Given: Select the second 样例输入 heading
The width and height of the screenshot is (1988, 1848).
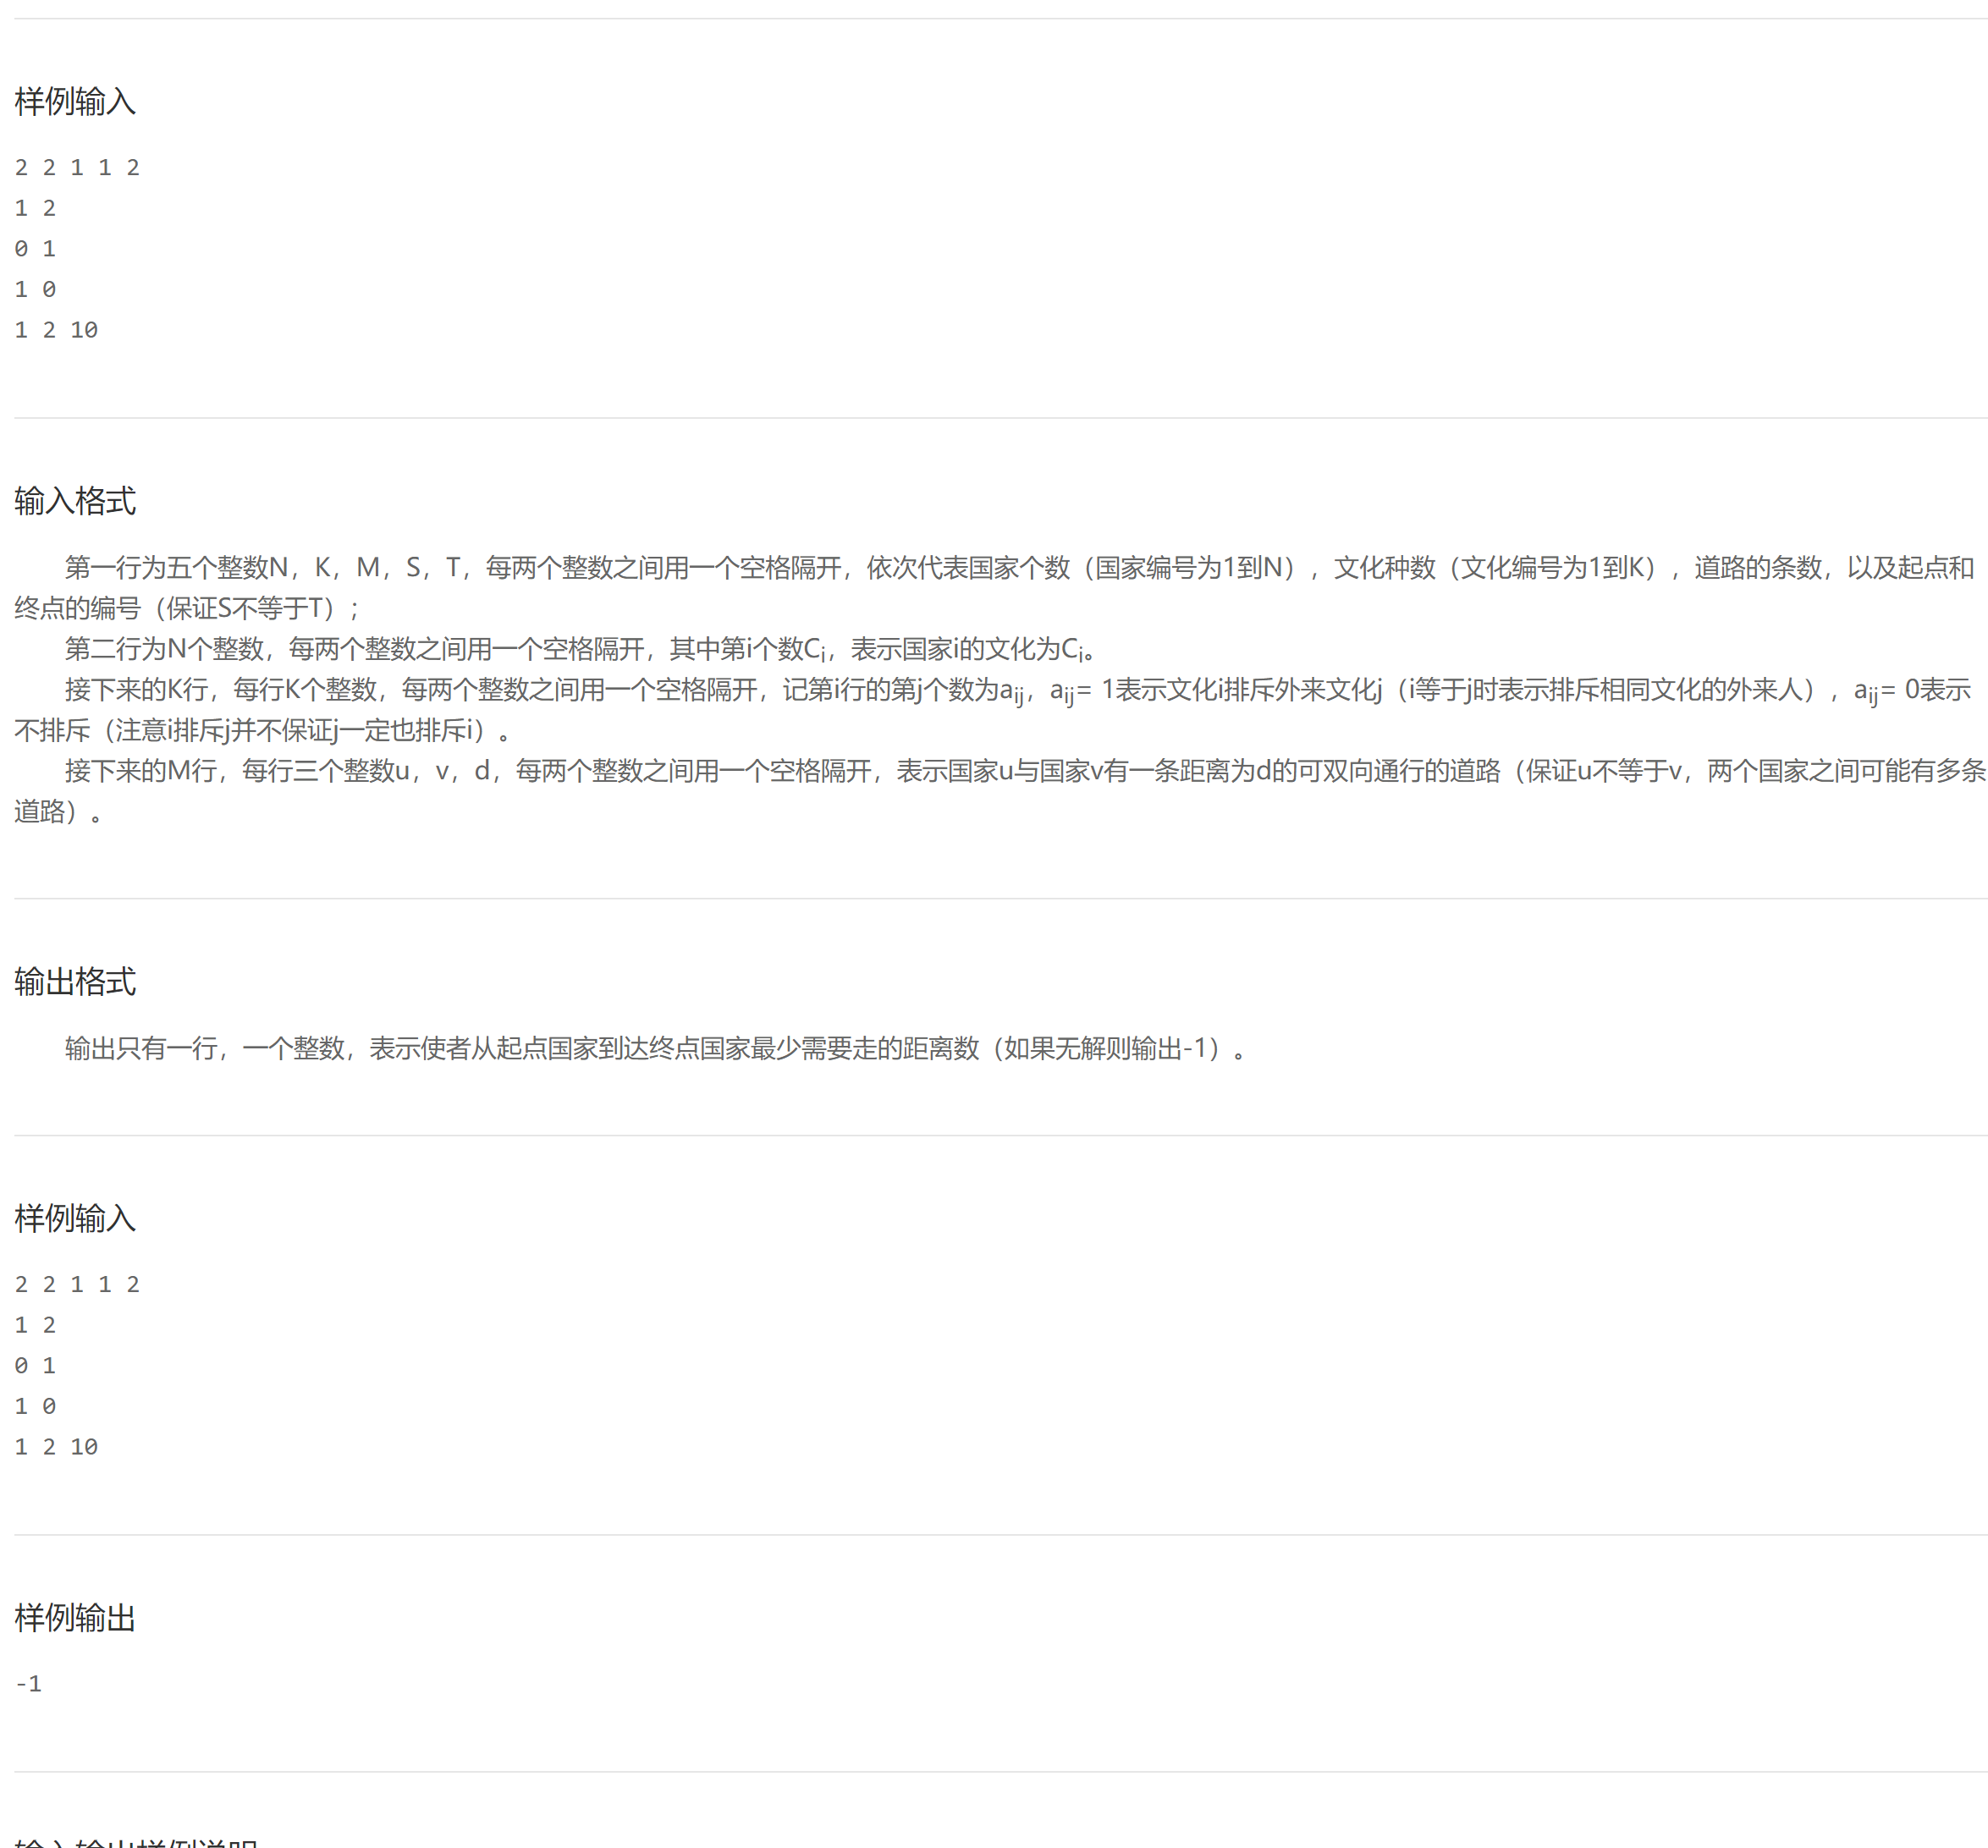Looking at the screenshot, I should [75, 1218].
